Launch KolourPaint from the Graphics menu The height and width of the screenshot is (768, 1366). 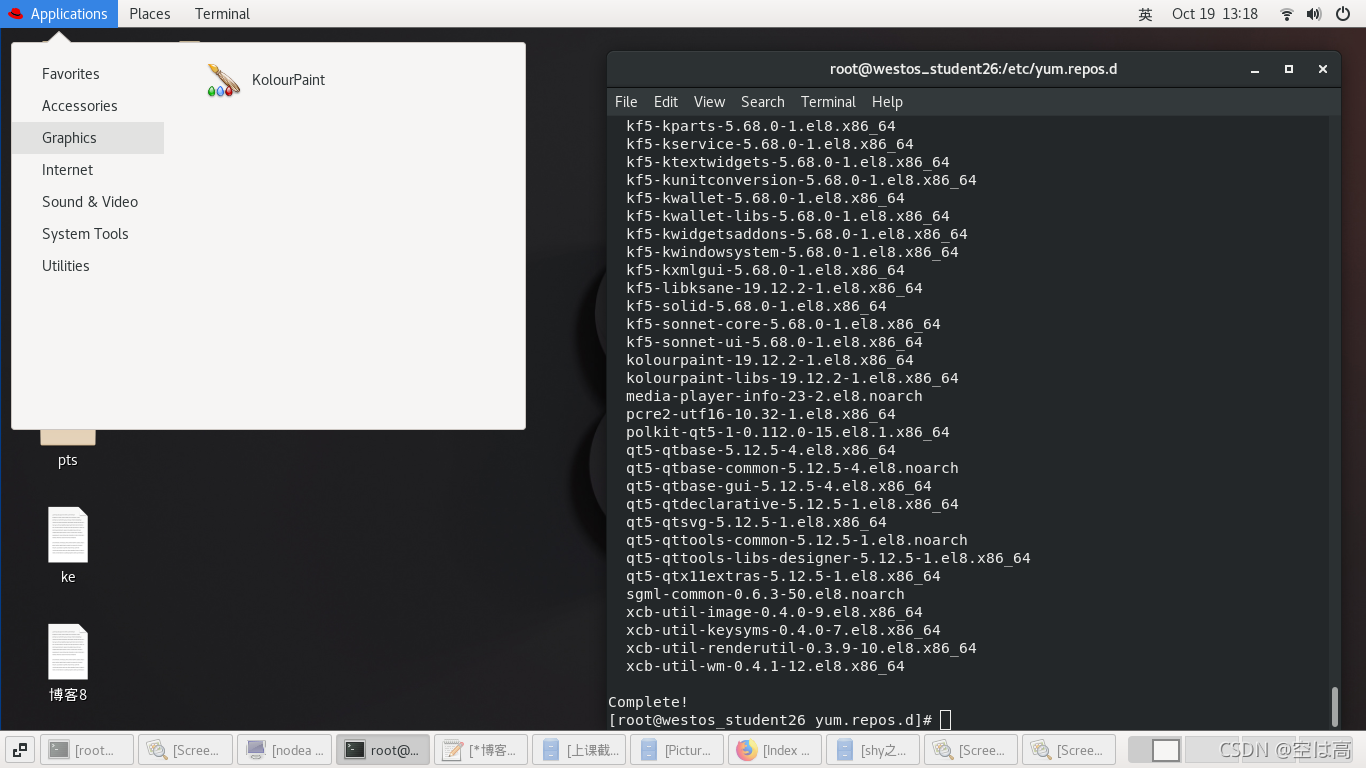[267, 80]
